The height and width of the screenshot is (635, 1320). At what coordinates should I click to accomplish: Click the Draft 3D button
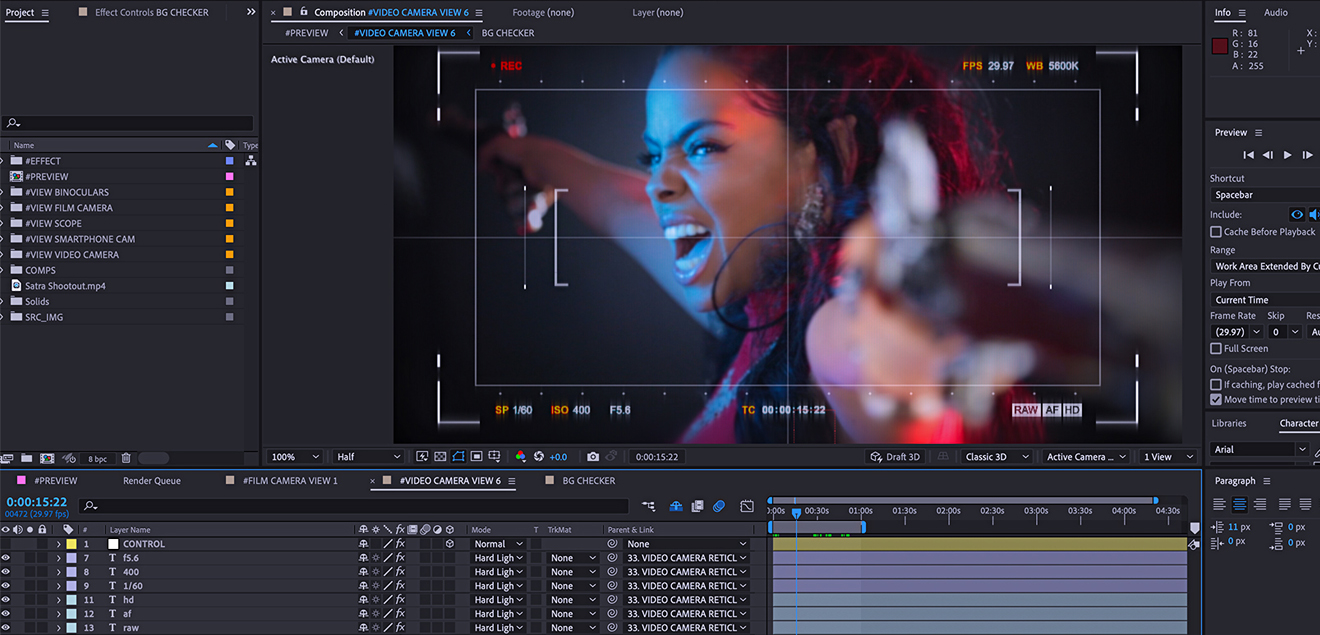point(895,457)
